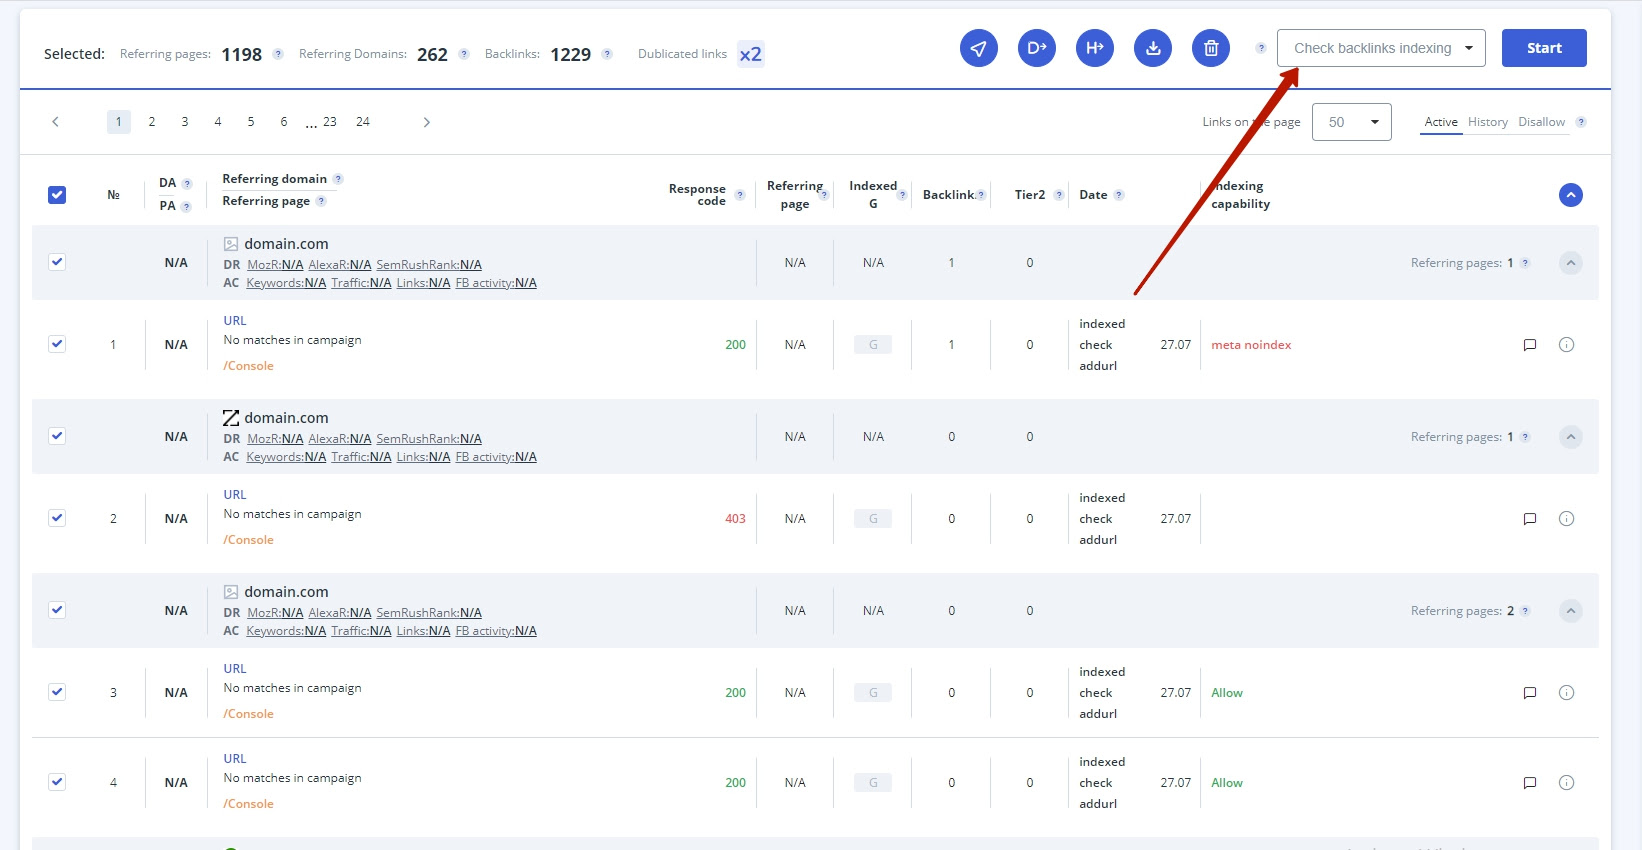This screenshot has width=1642, height=850.
Task: Collapse the first domain.com group
Action: (x=1571, y=263)
